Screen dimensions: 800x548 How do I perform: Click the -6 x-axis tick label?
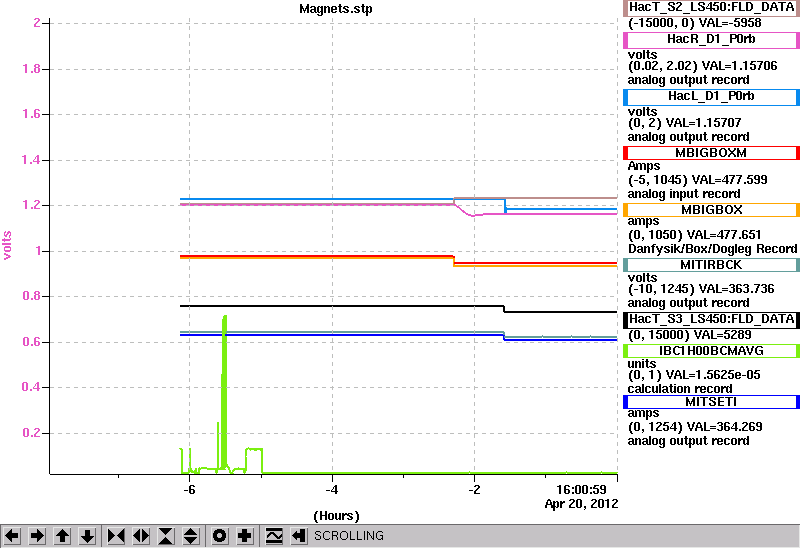click(189, 490)
